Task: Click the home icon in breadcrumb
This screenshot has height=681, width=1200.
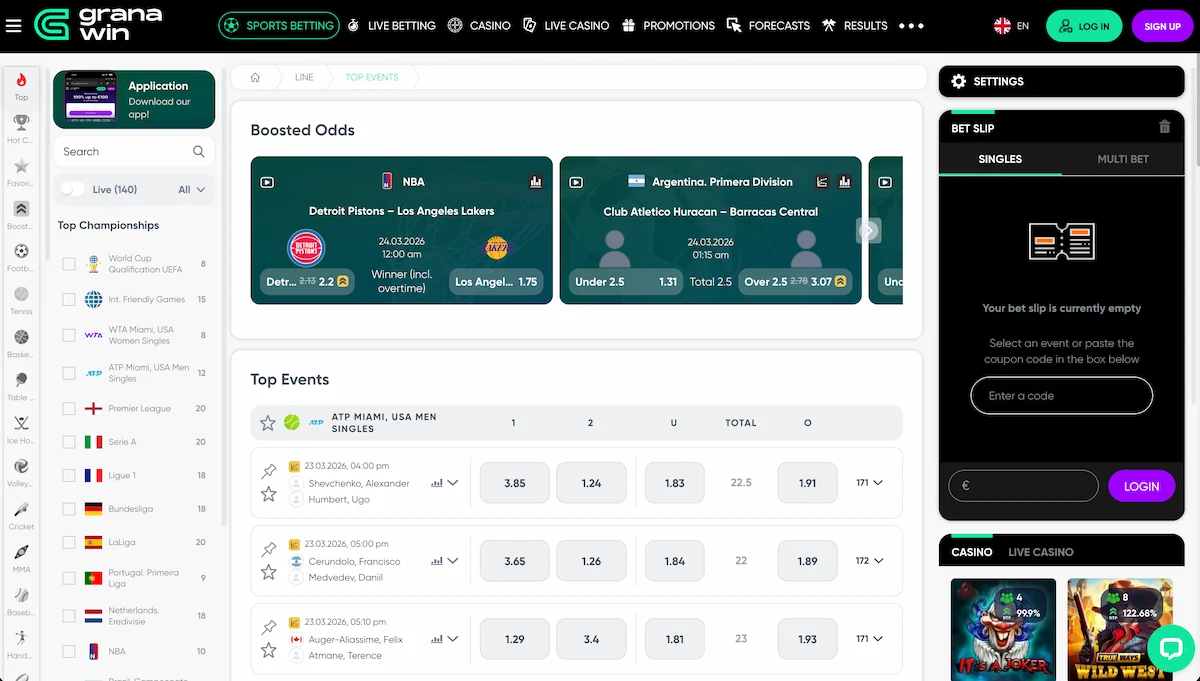Action: (x=256, y=77)
